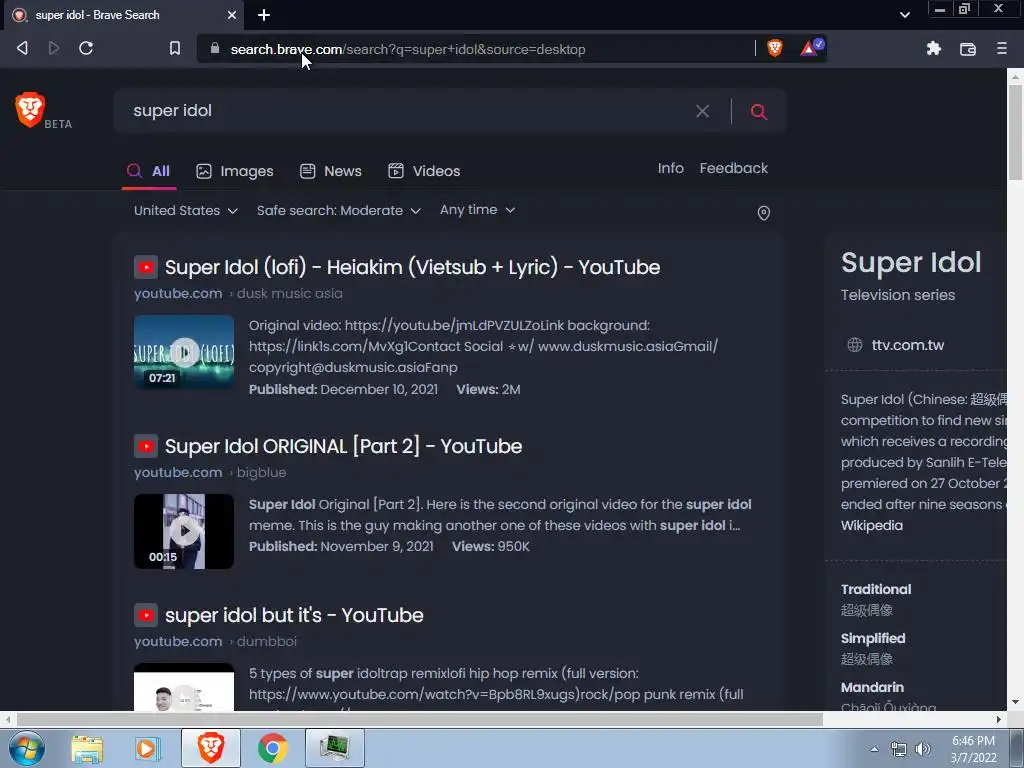Open the browser hamburger menu
Screen dimensions: 1024x768
pyautogui.click(x=1001, y=48)
